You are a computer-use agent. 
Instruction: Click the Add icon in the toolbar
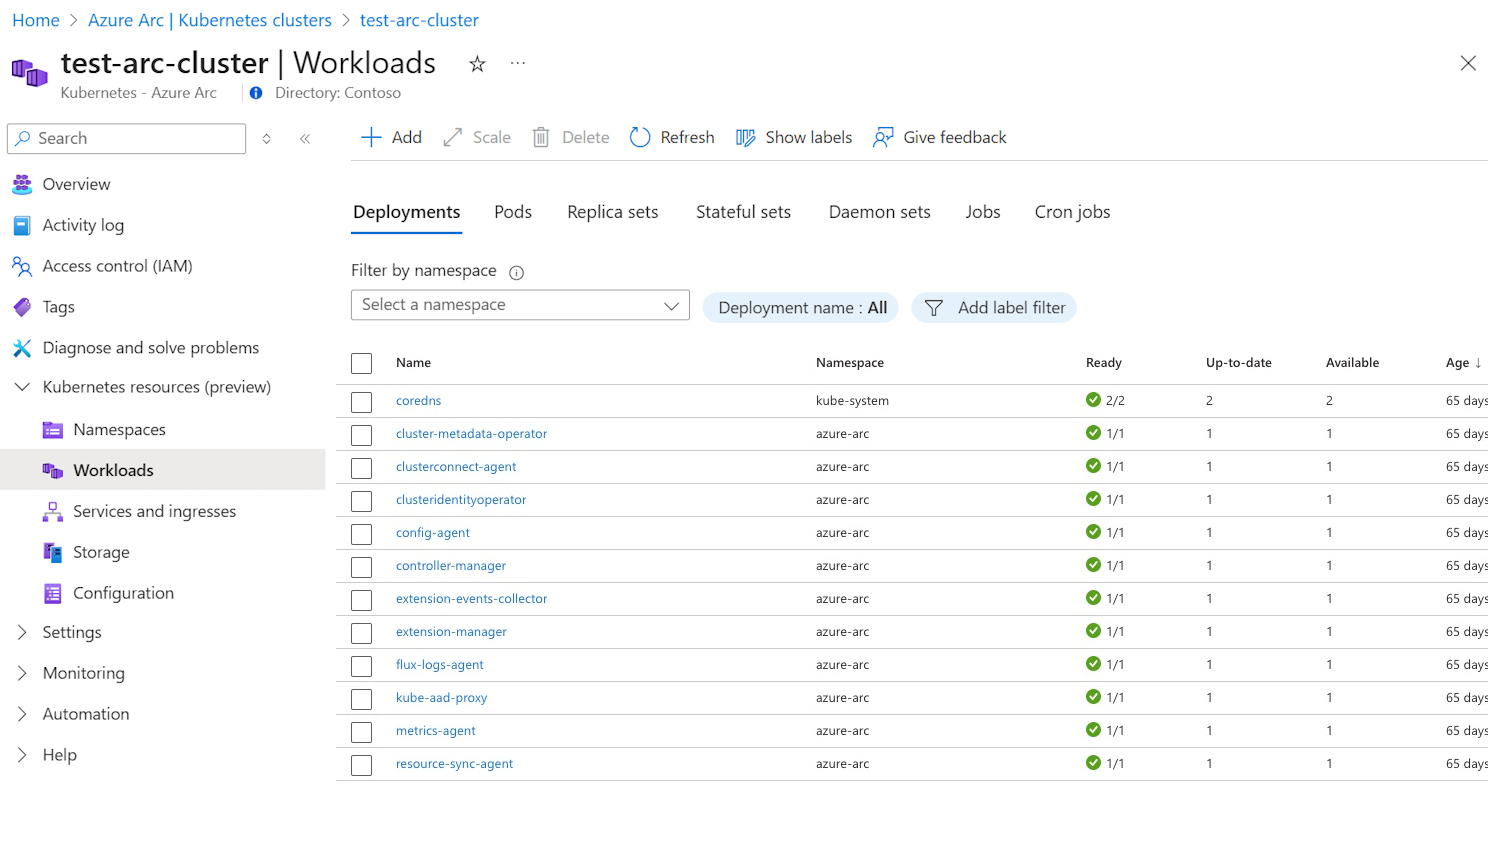(372, 137)
